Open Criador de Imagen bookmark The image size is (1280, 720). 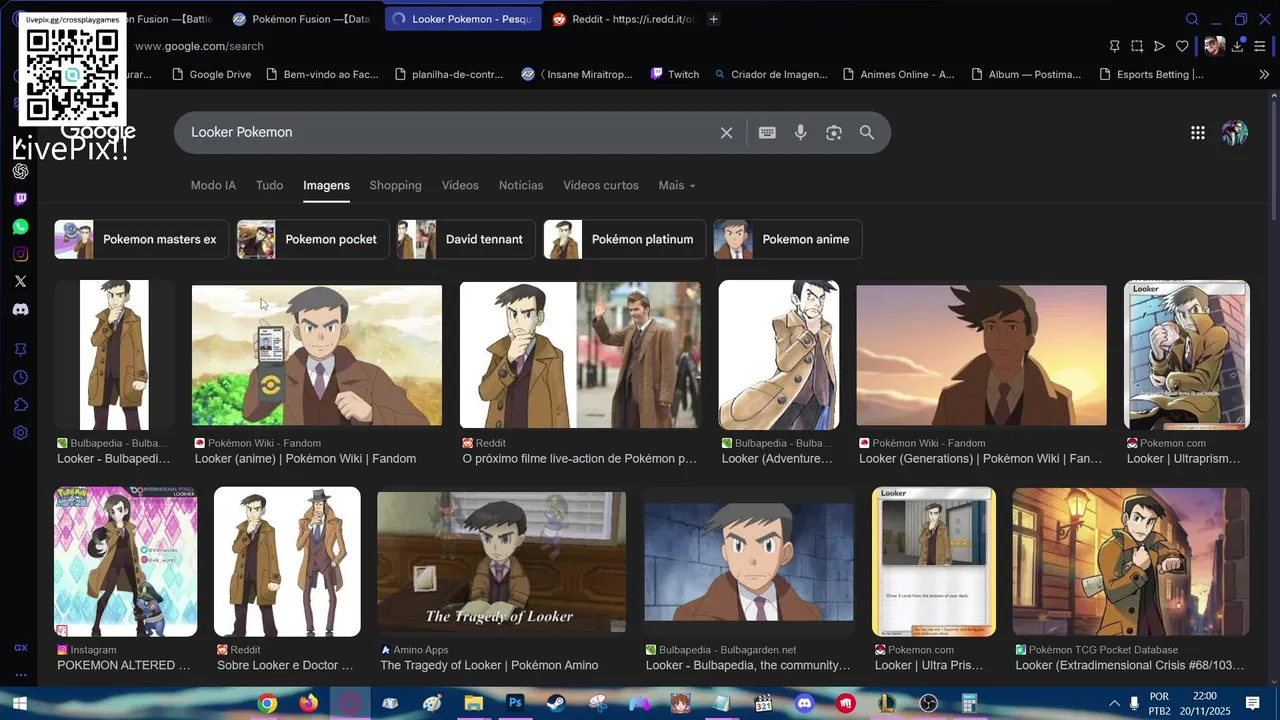pyautogui.click(x=771, y=74)
